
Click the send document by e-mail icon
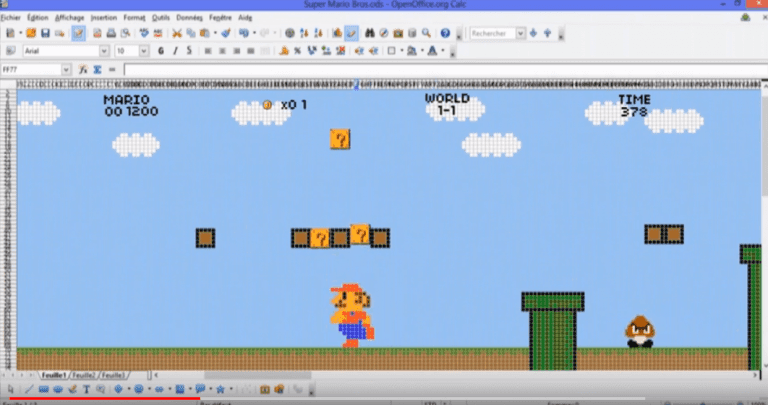coord(60,33)
